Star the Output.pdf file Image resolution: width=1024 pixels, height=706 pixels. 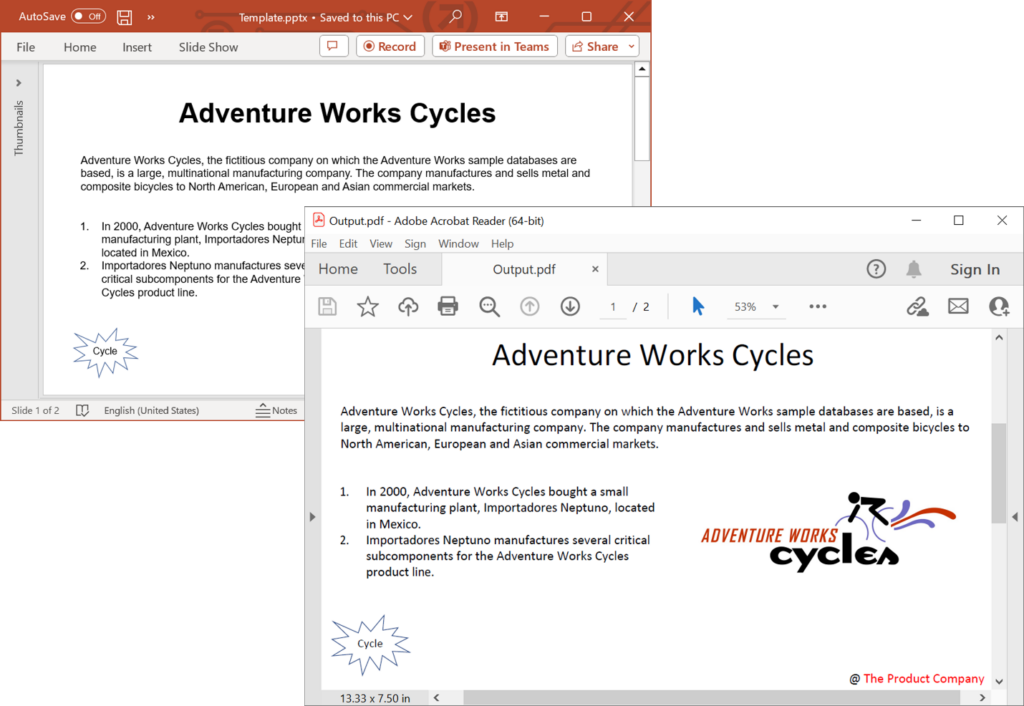[368, 307]
